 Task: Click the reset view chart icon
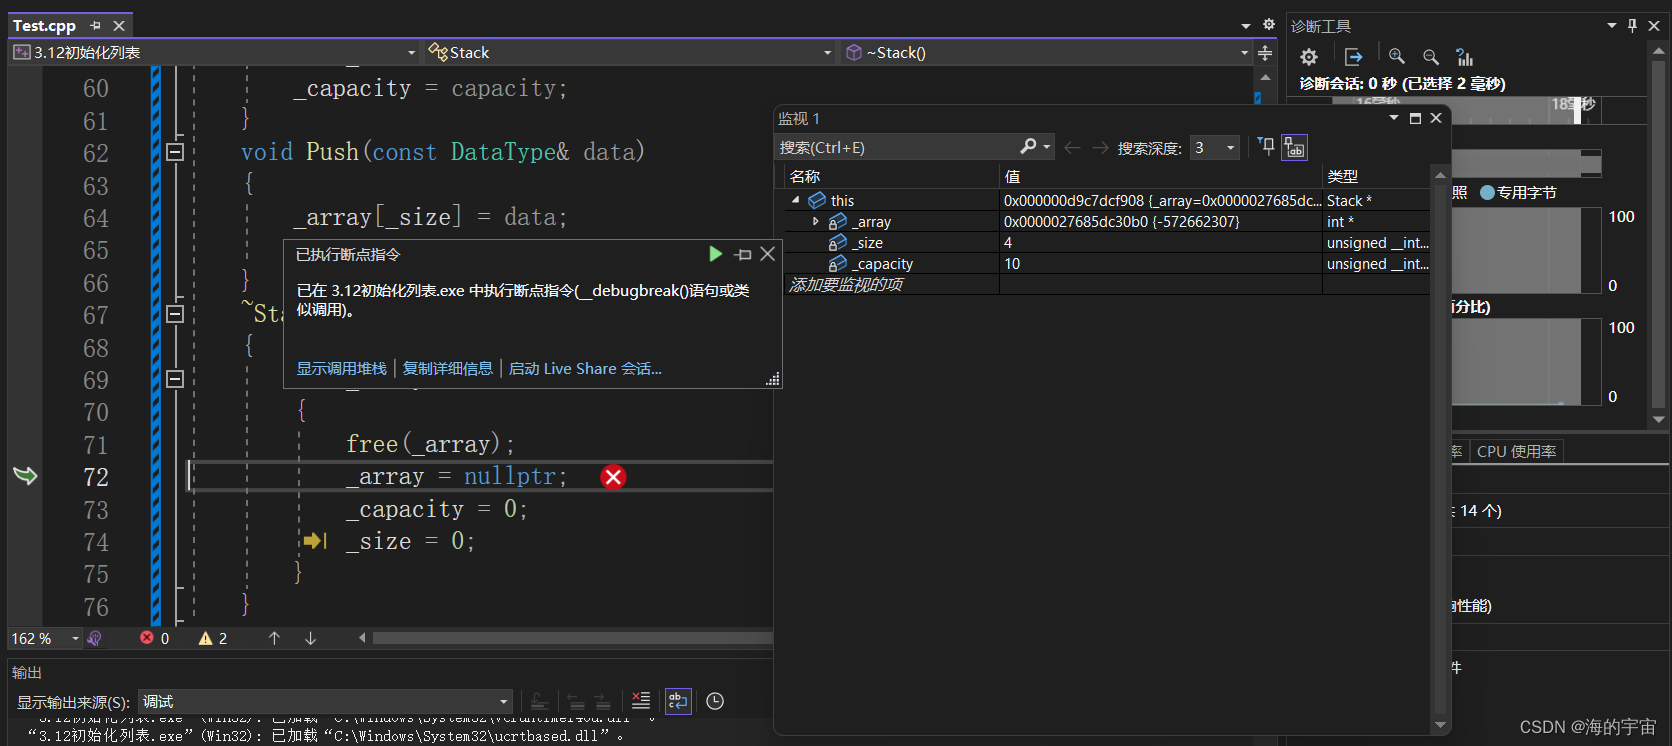point(1465,57)
